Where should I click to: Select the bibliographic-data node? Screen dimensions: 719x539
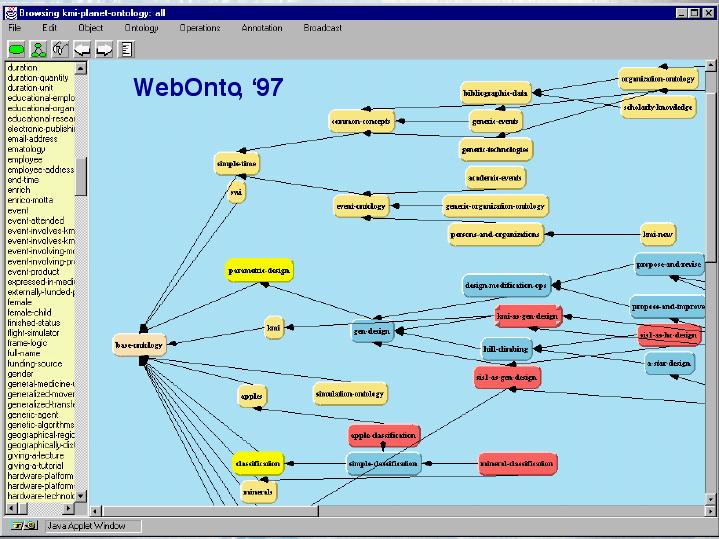(495, 93)
